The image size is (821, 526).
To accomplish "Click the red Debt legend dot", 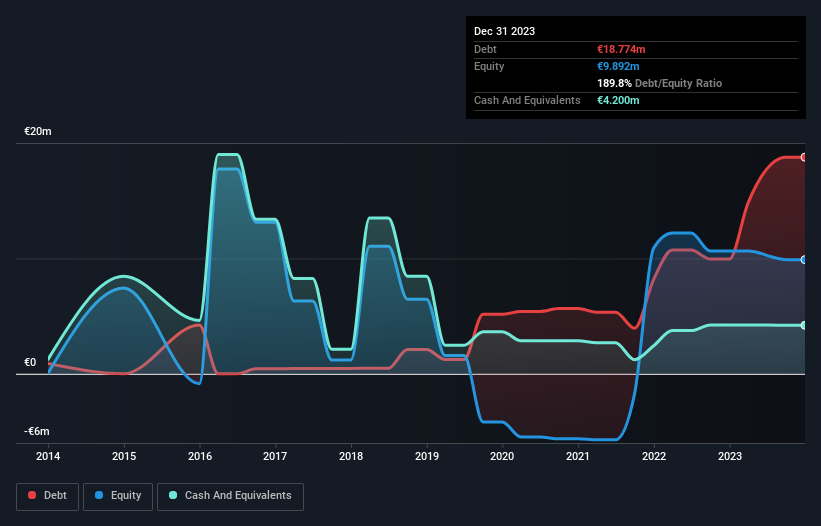I will coord(32,495).
